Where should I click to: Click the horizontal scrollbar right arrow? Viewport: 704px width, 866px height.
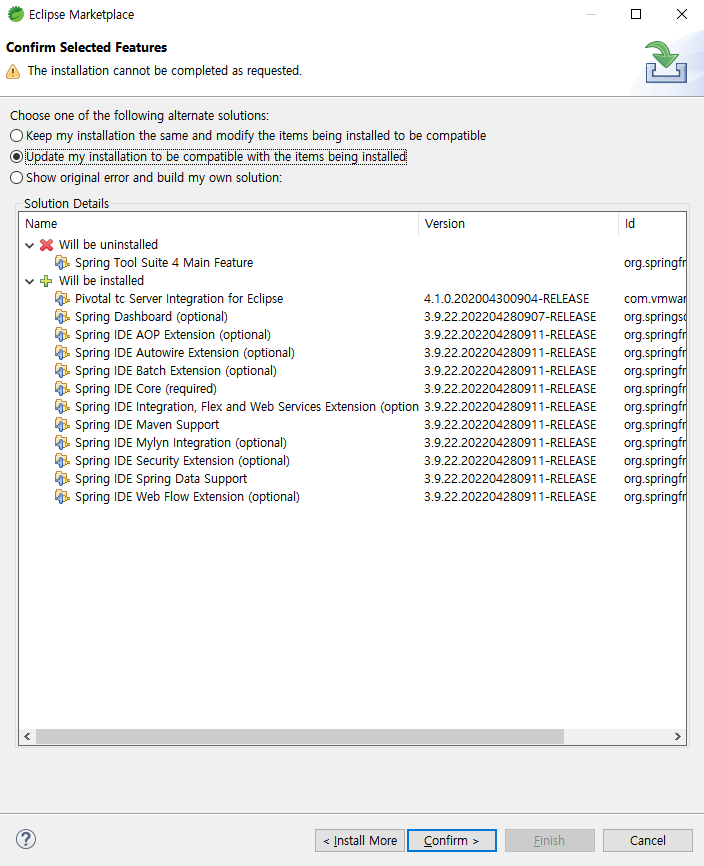pyautogui.click(x=677, y=736)
